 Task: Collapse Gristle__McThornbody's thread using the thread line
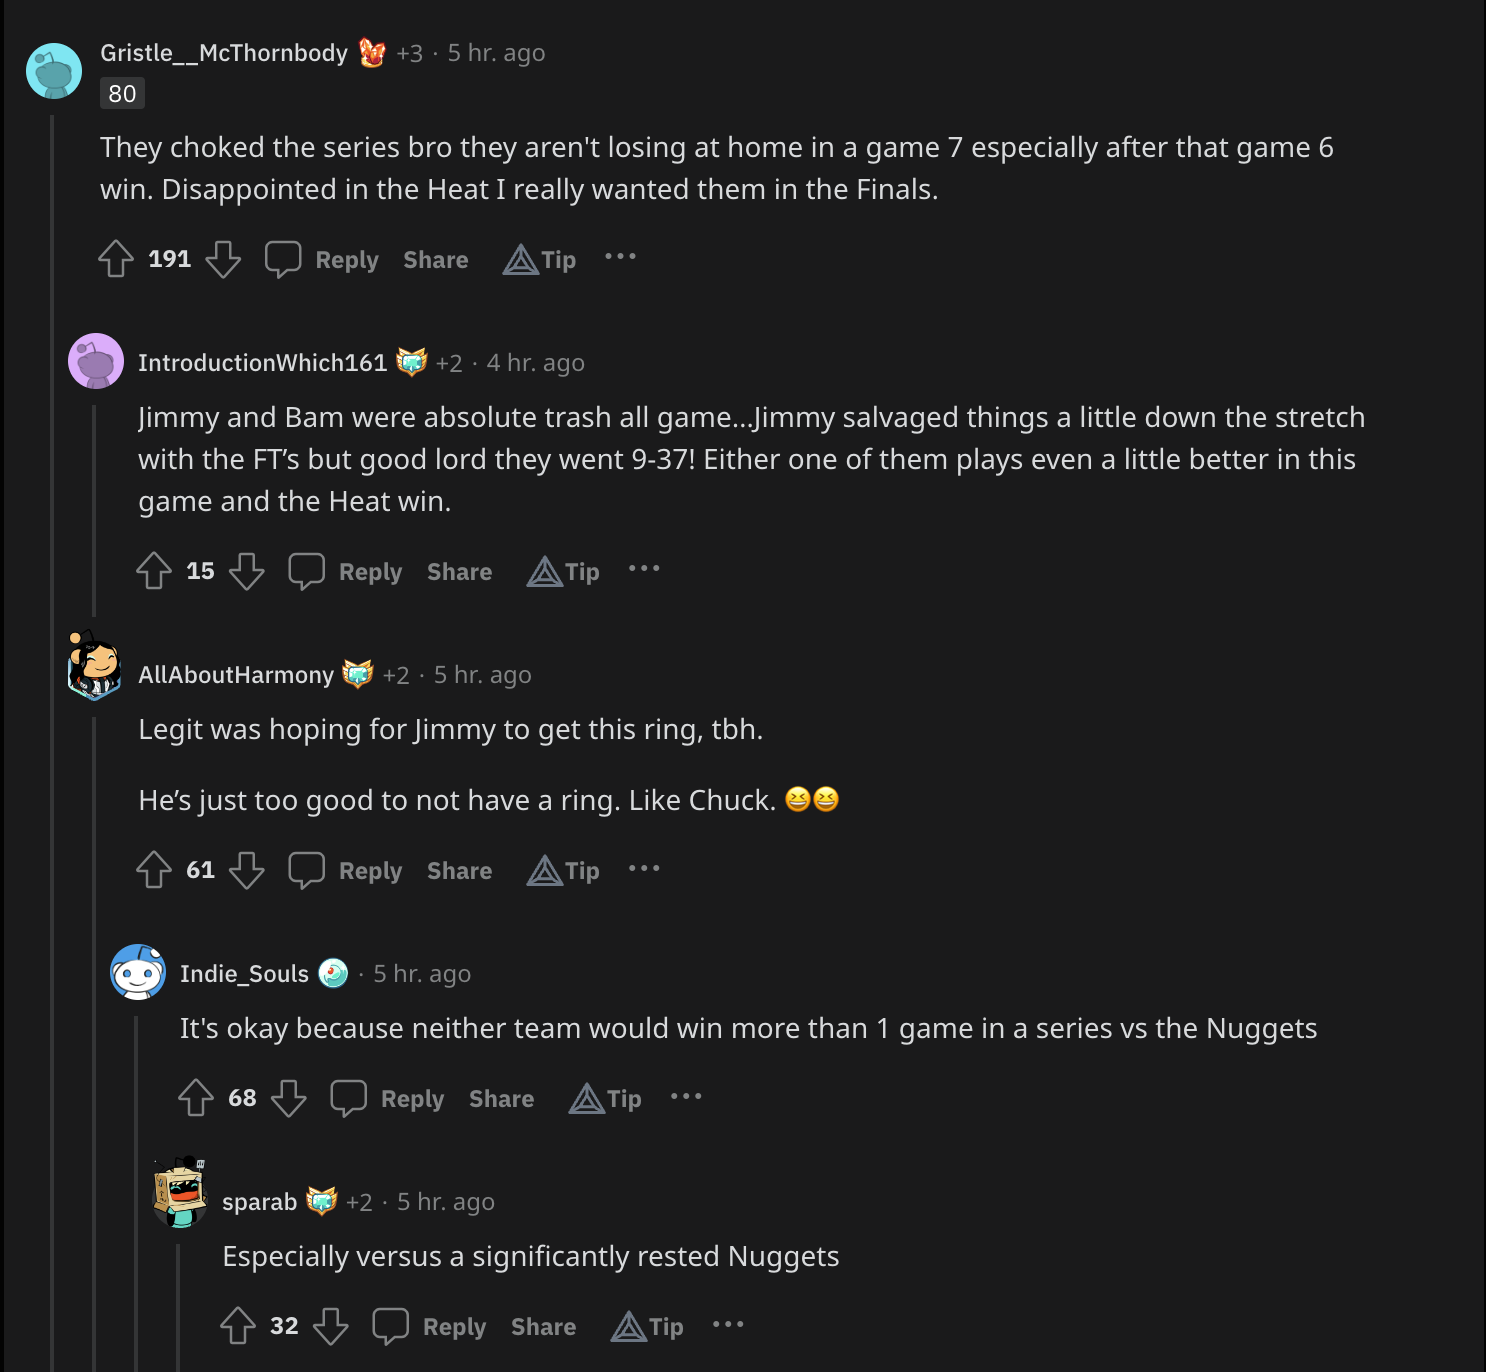(x=52, y=700)
